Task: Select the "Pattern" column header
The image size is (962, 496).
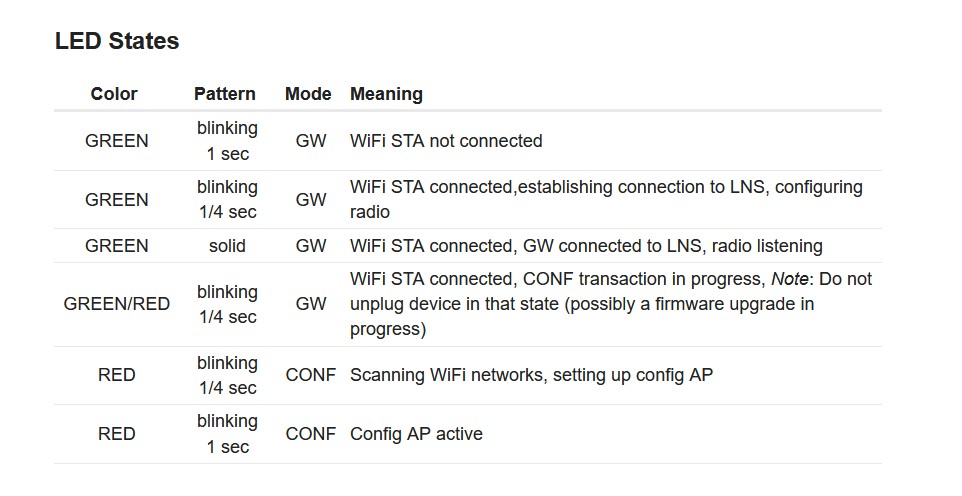Action: coord(225,94)
